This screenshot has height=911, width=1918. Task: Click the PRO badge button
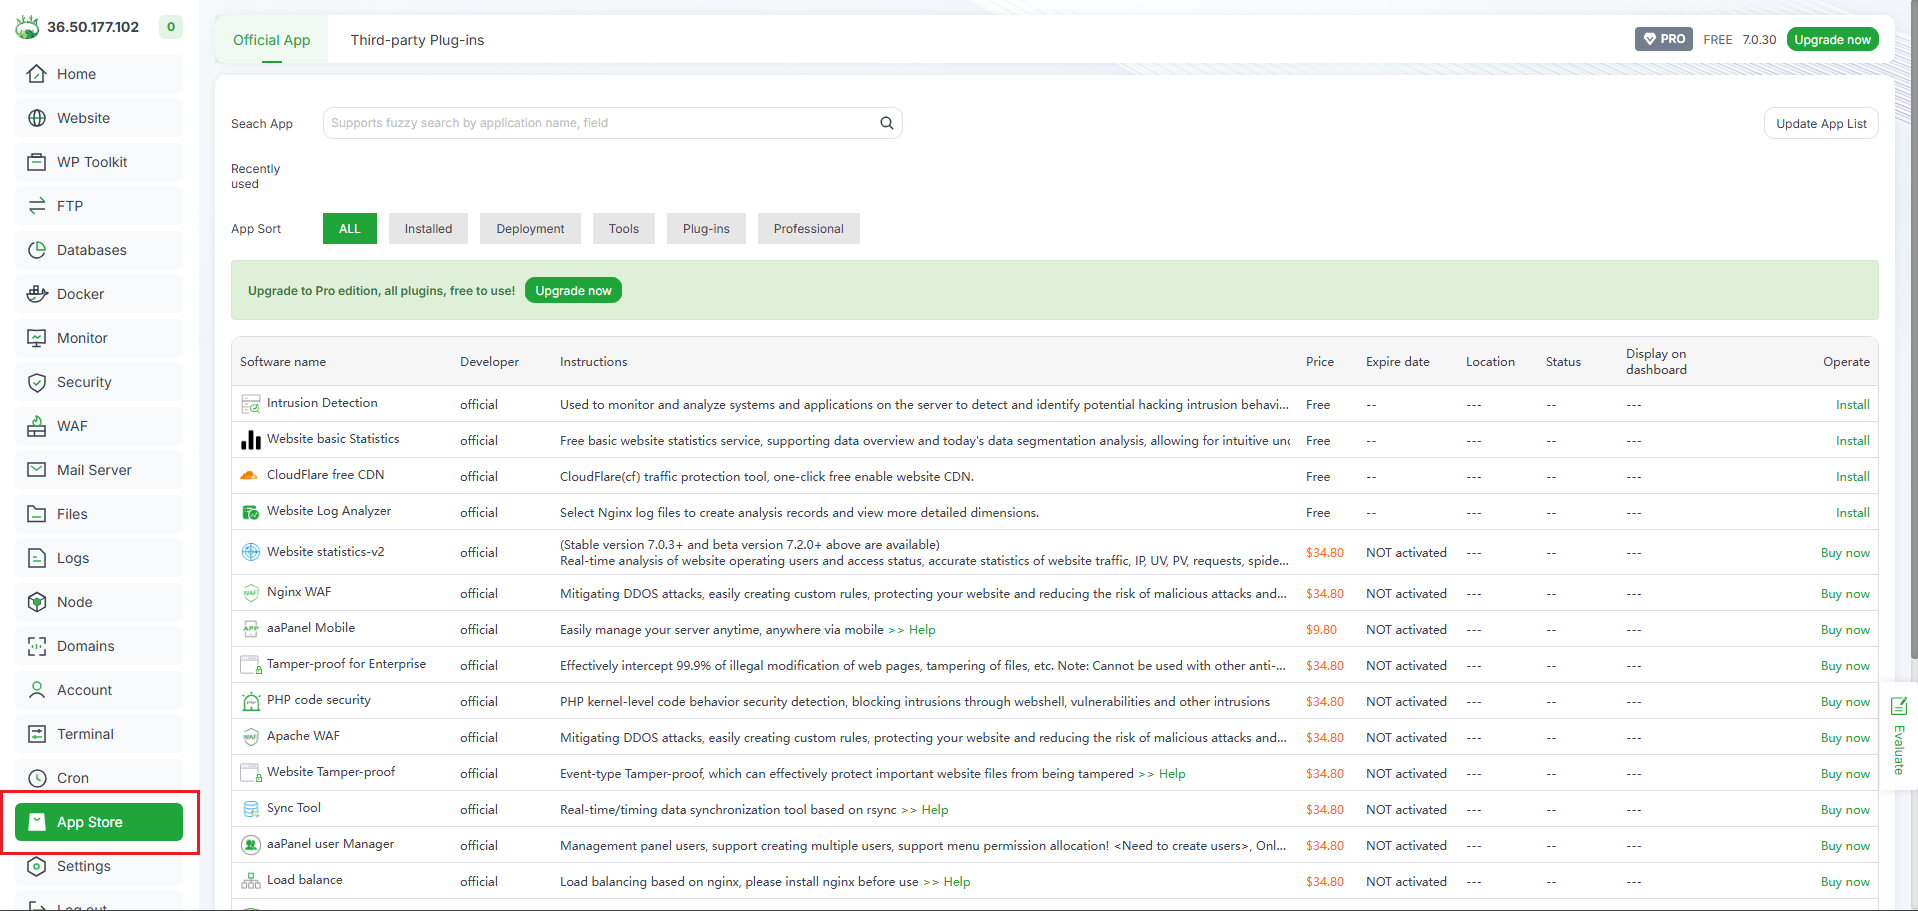(1664, 39)
